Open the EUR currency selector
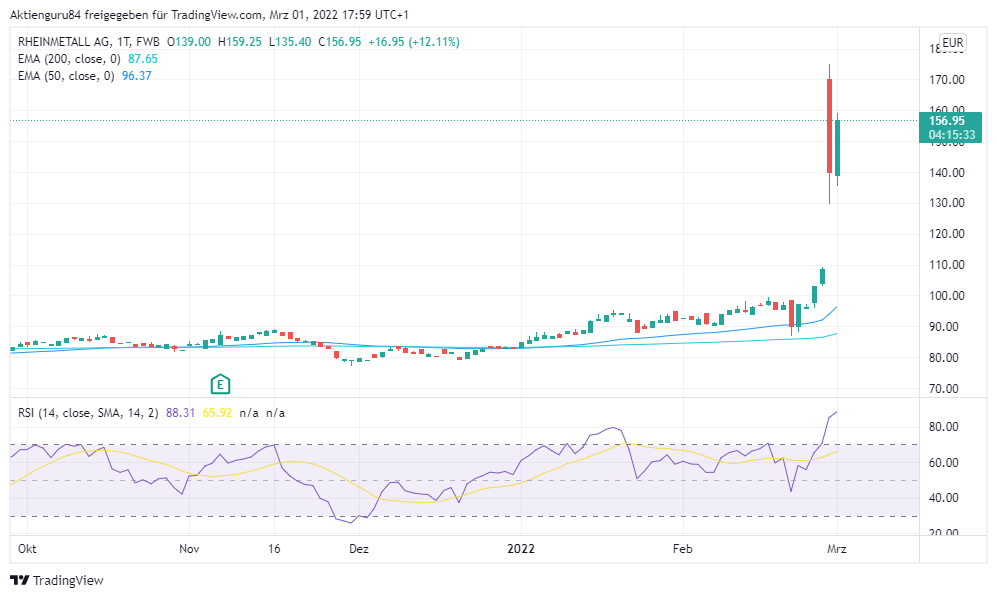The image size is (997, 598). 952,43
